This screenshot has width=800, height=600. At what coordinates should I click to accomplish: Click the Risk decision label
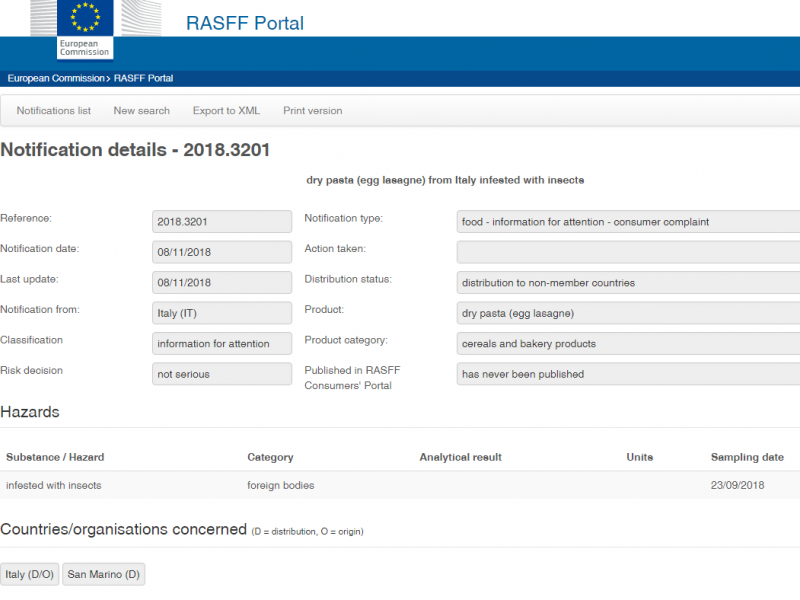(x=32, y=370)
